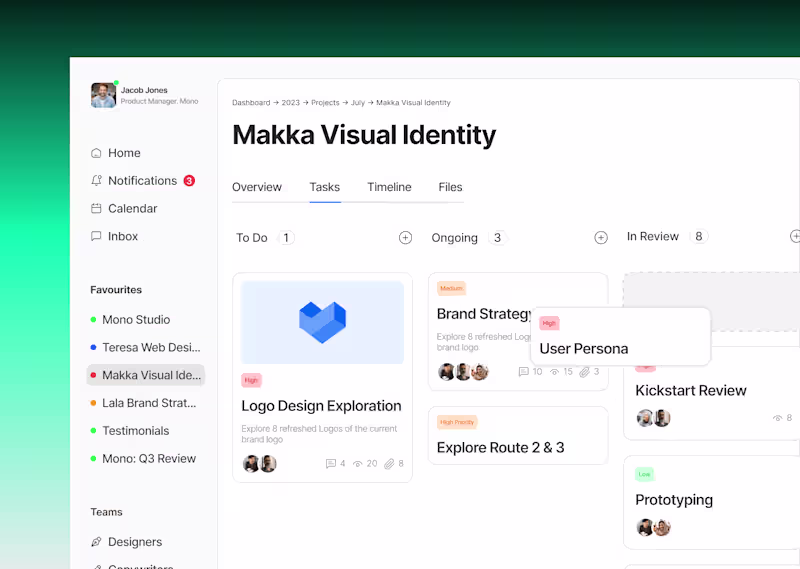Viewport: 800px width, 569px height.
Task: Open the Logo Design Exploration task title
Action: (321, 406)
